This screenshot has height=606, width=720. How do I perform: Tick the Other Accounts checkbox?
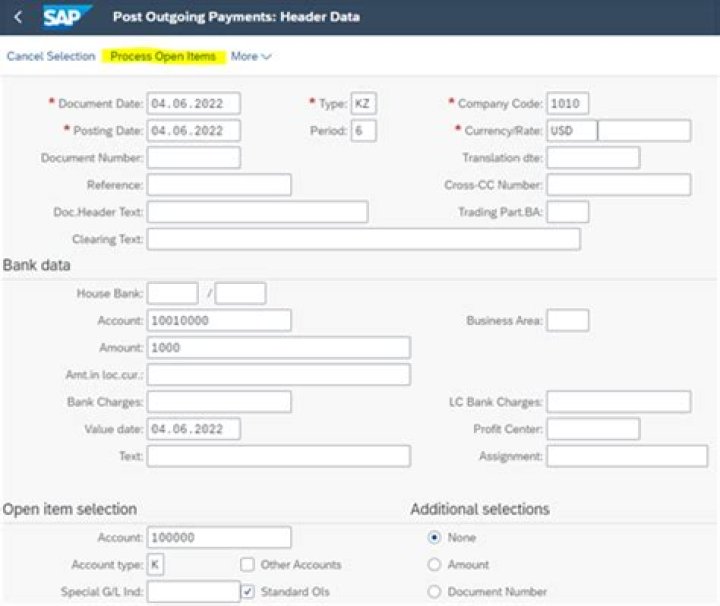click(248, 564)
